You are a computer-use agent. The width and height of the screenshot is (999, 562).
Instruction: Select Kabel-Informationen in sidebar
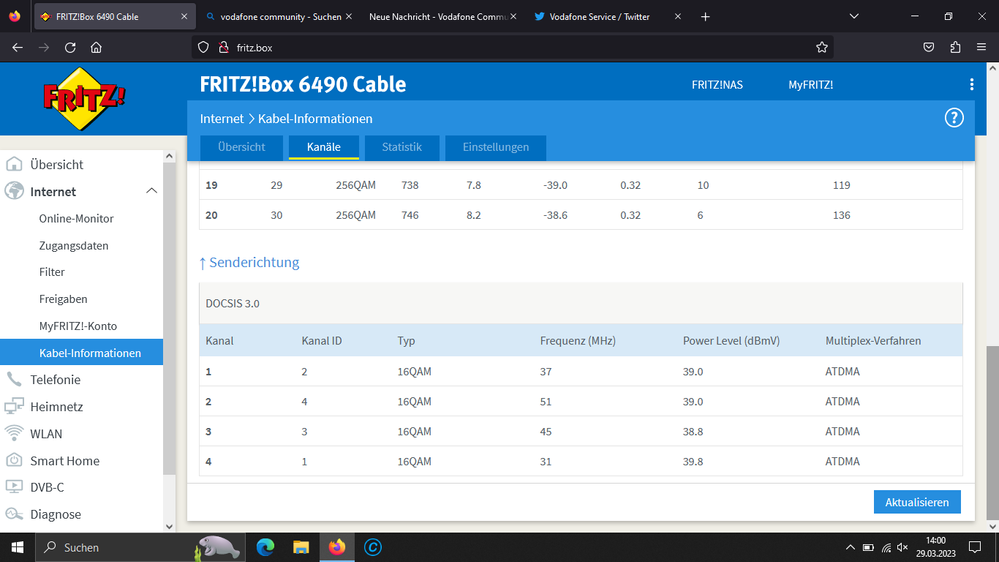(82, 352)
